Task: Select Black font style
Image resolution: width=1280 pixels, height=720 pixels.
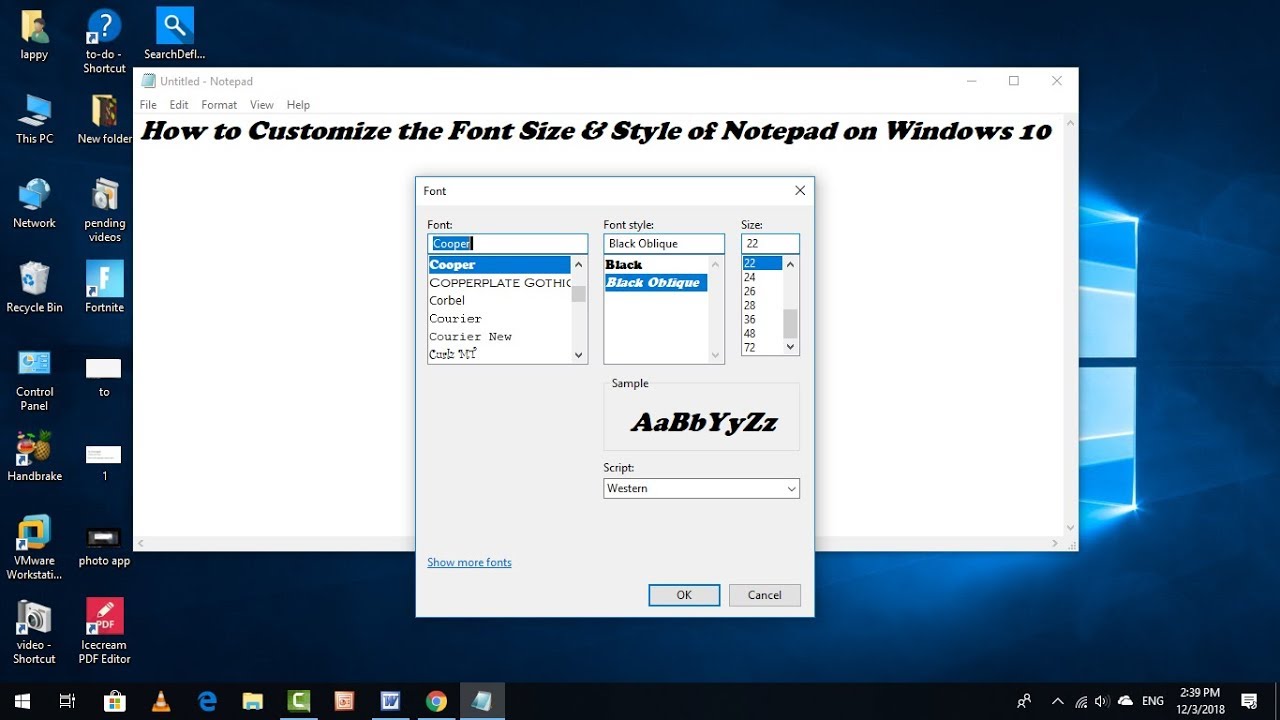Action: coord(656,265)
